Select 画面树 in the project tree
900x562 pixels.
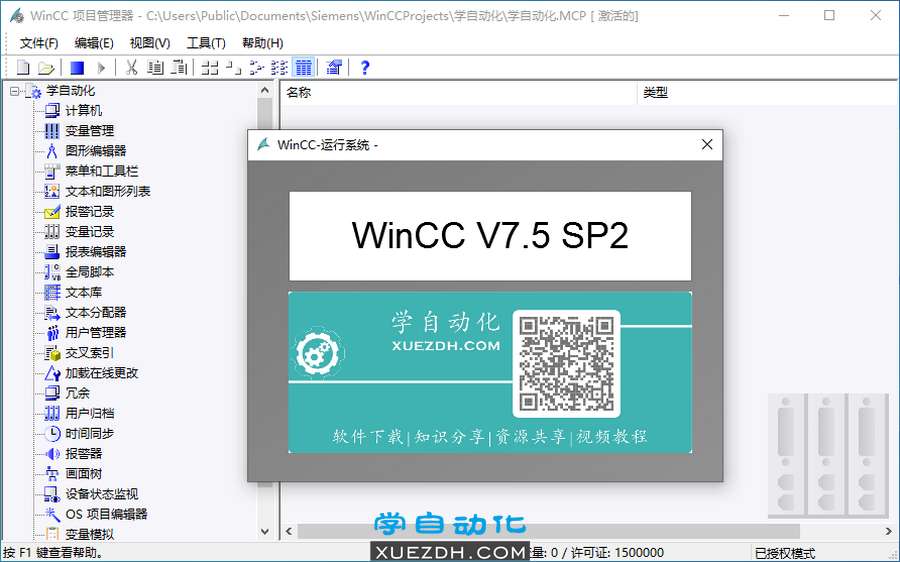[83, 474]
